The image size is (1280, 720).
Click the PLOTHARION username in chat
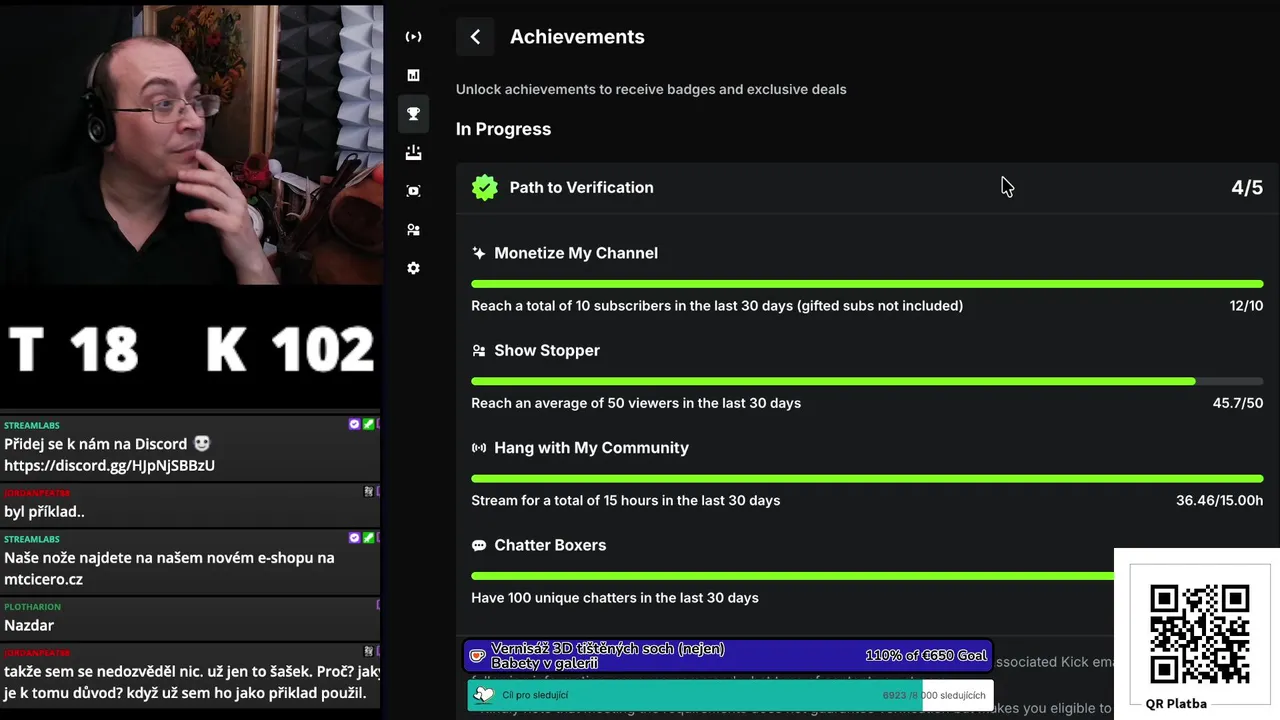point(32,607)
